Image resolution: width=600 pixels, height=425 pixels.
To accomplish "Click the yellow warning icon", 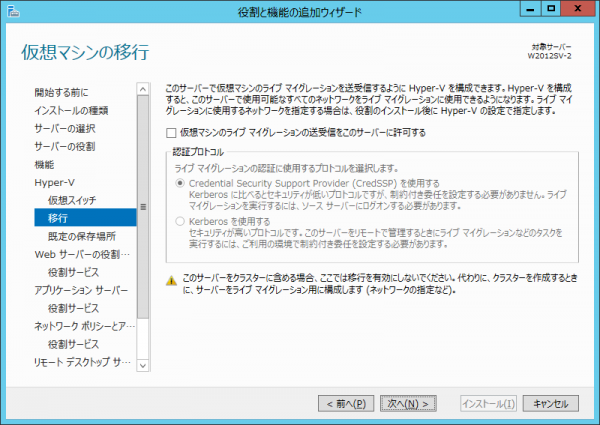I will click(x=171, y=282).
